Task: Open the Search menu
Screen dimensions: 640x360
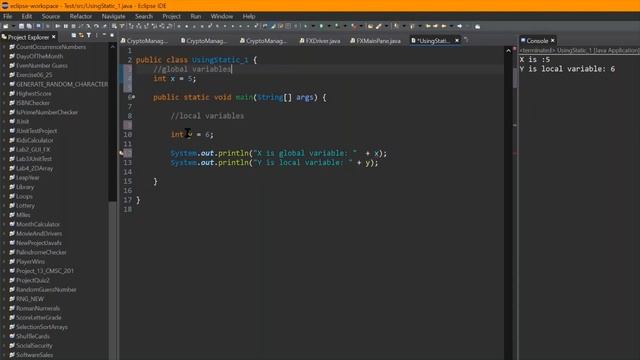Action: pos(144,16)
